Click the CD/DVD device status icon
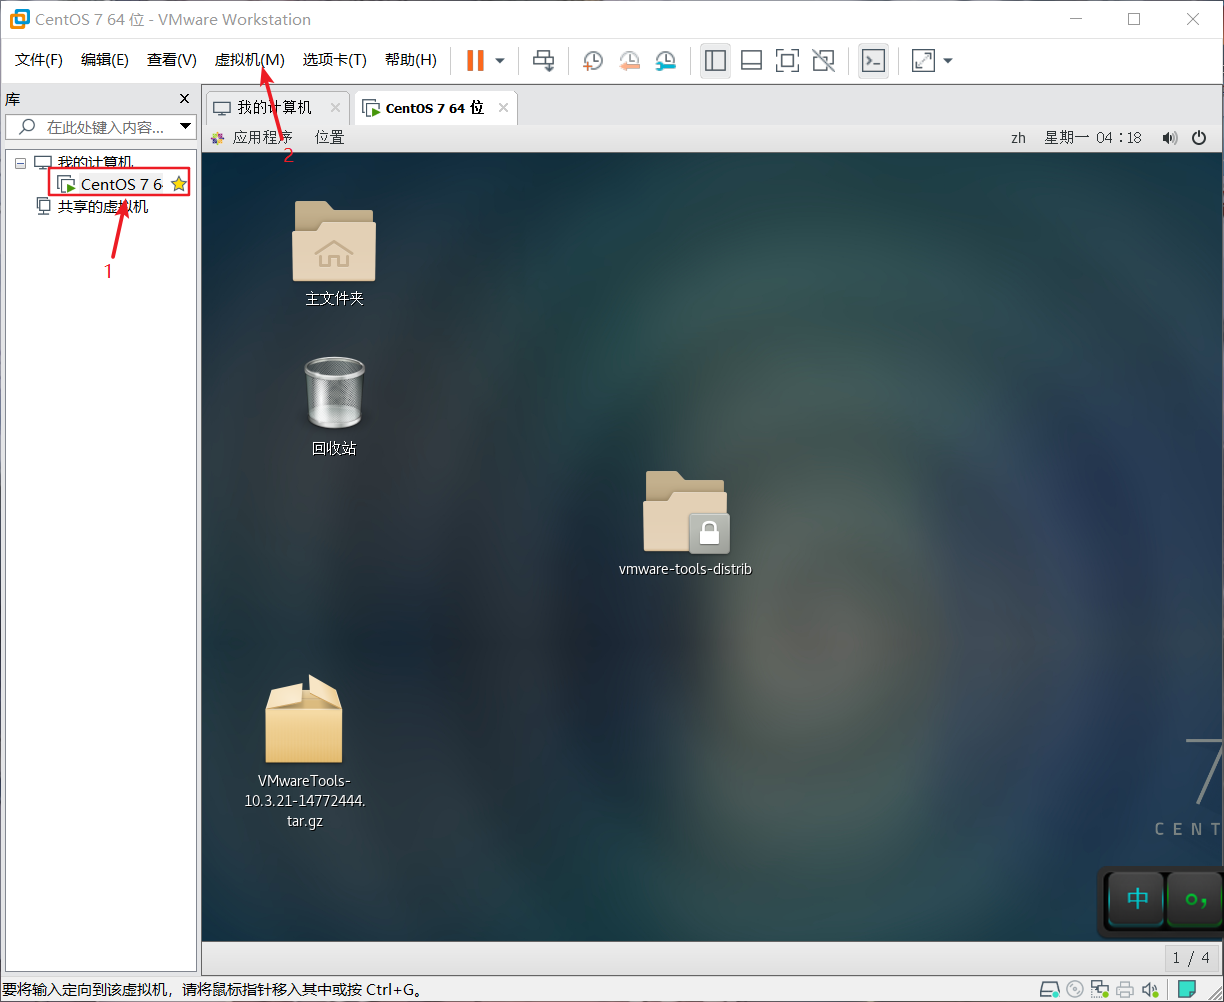 pyautogui.click(x=1075, y=989)
